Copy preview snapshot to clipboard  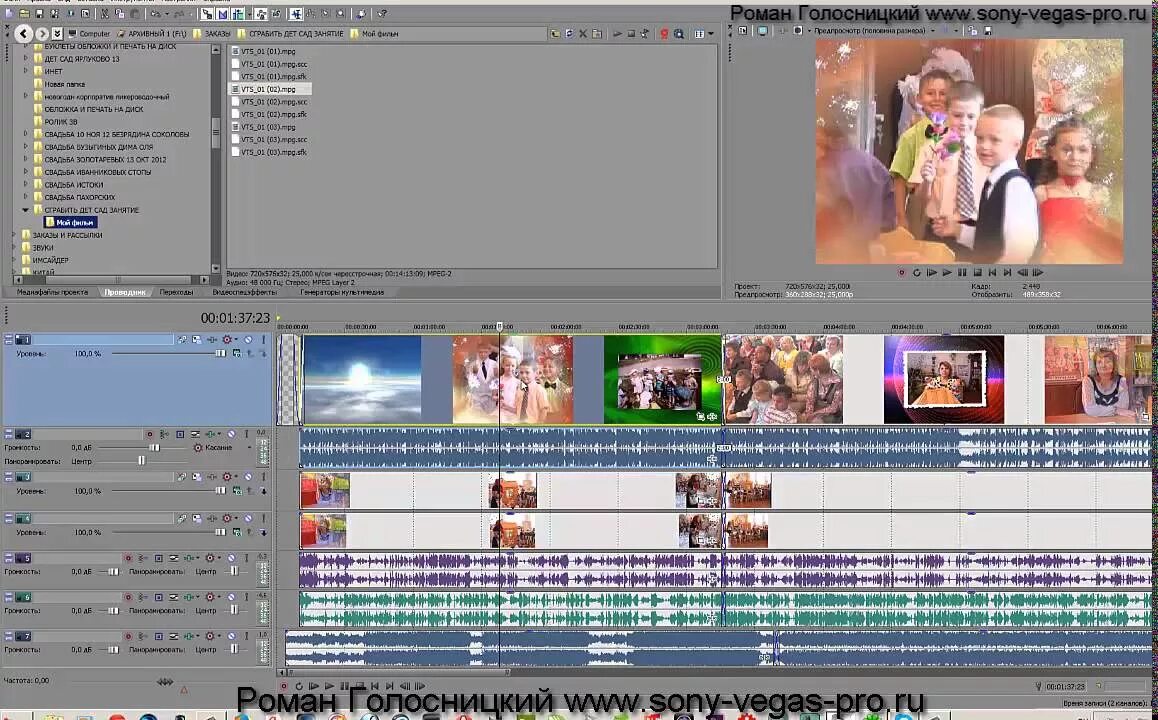(x=972, y=31)
